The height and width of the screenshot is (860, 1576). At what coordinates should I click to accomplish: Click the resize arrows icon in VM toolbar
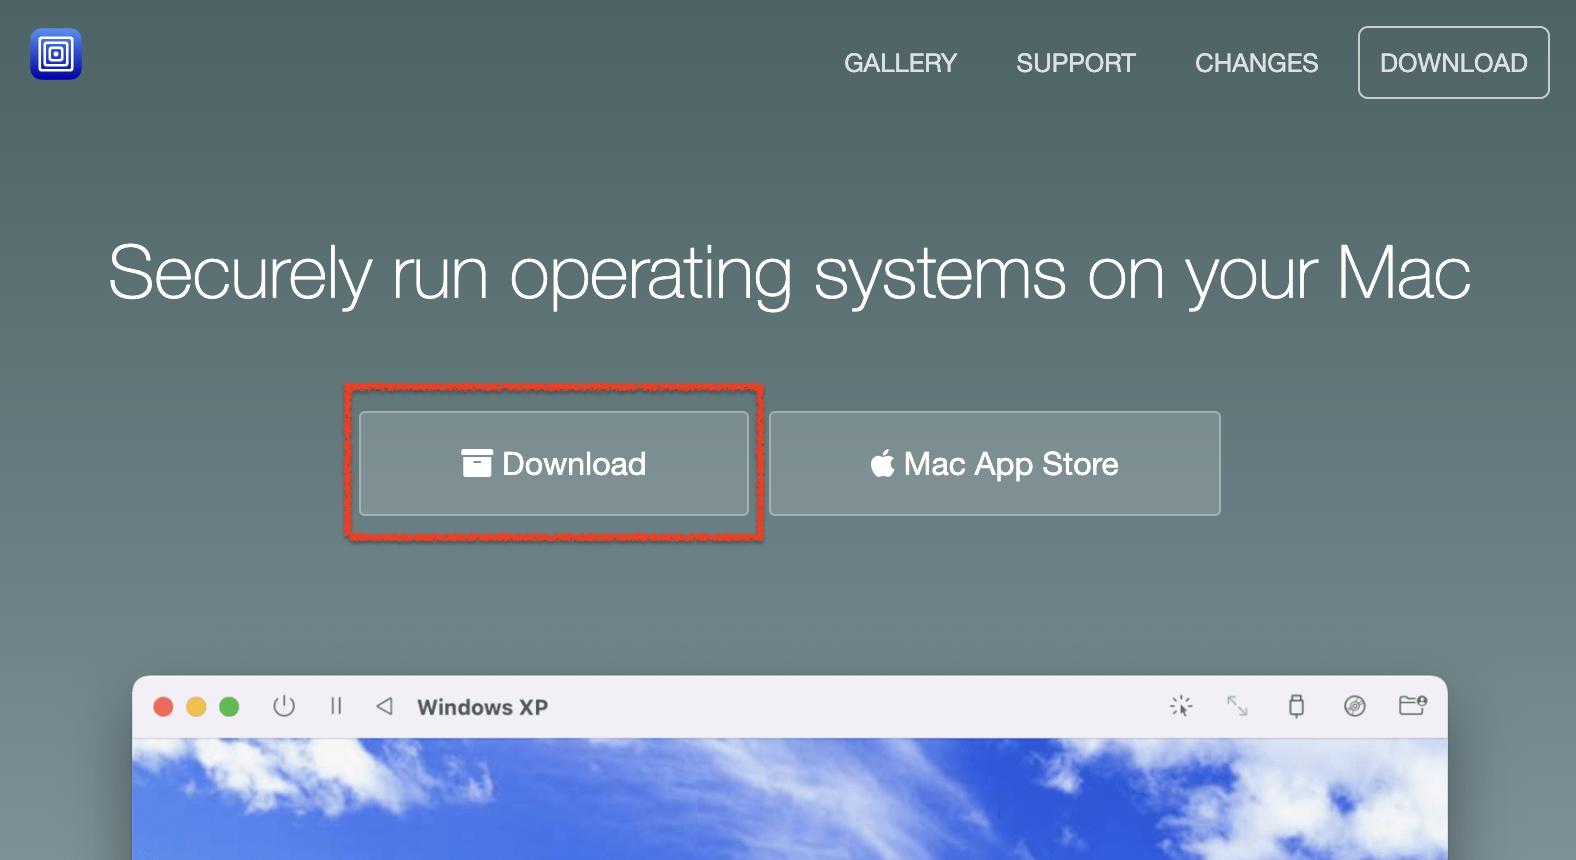pyautogui.click(x=1238, y=706)
